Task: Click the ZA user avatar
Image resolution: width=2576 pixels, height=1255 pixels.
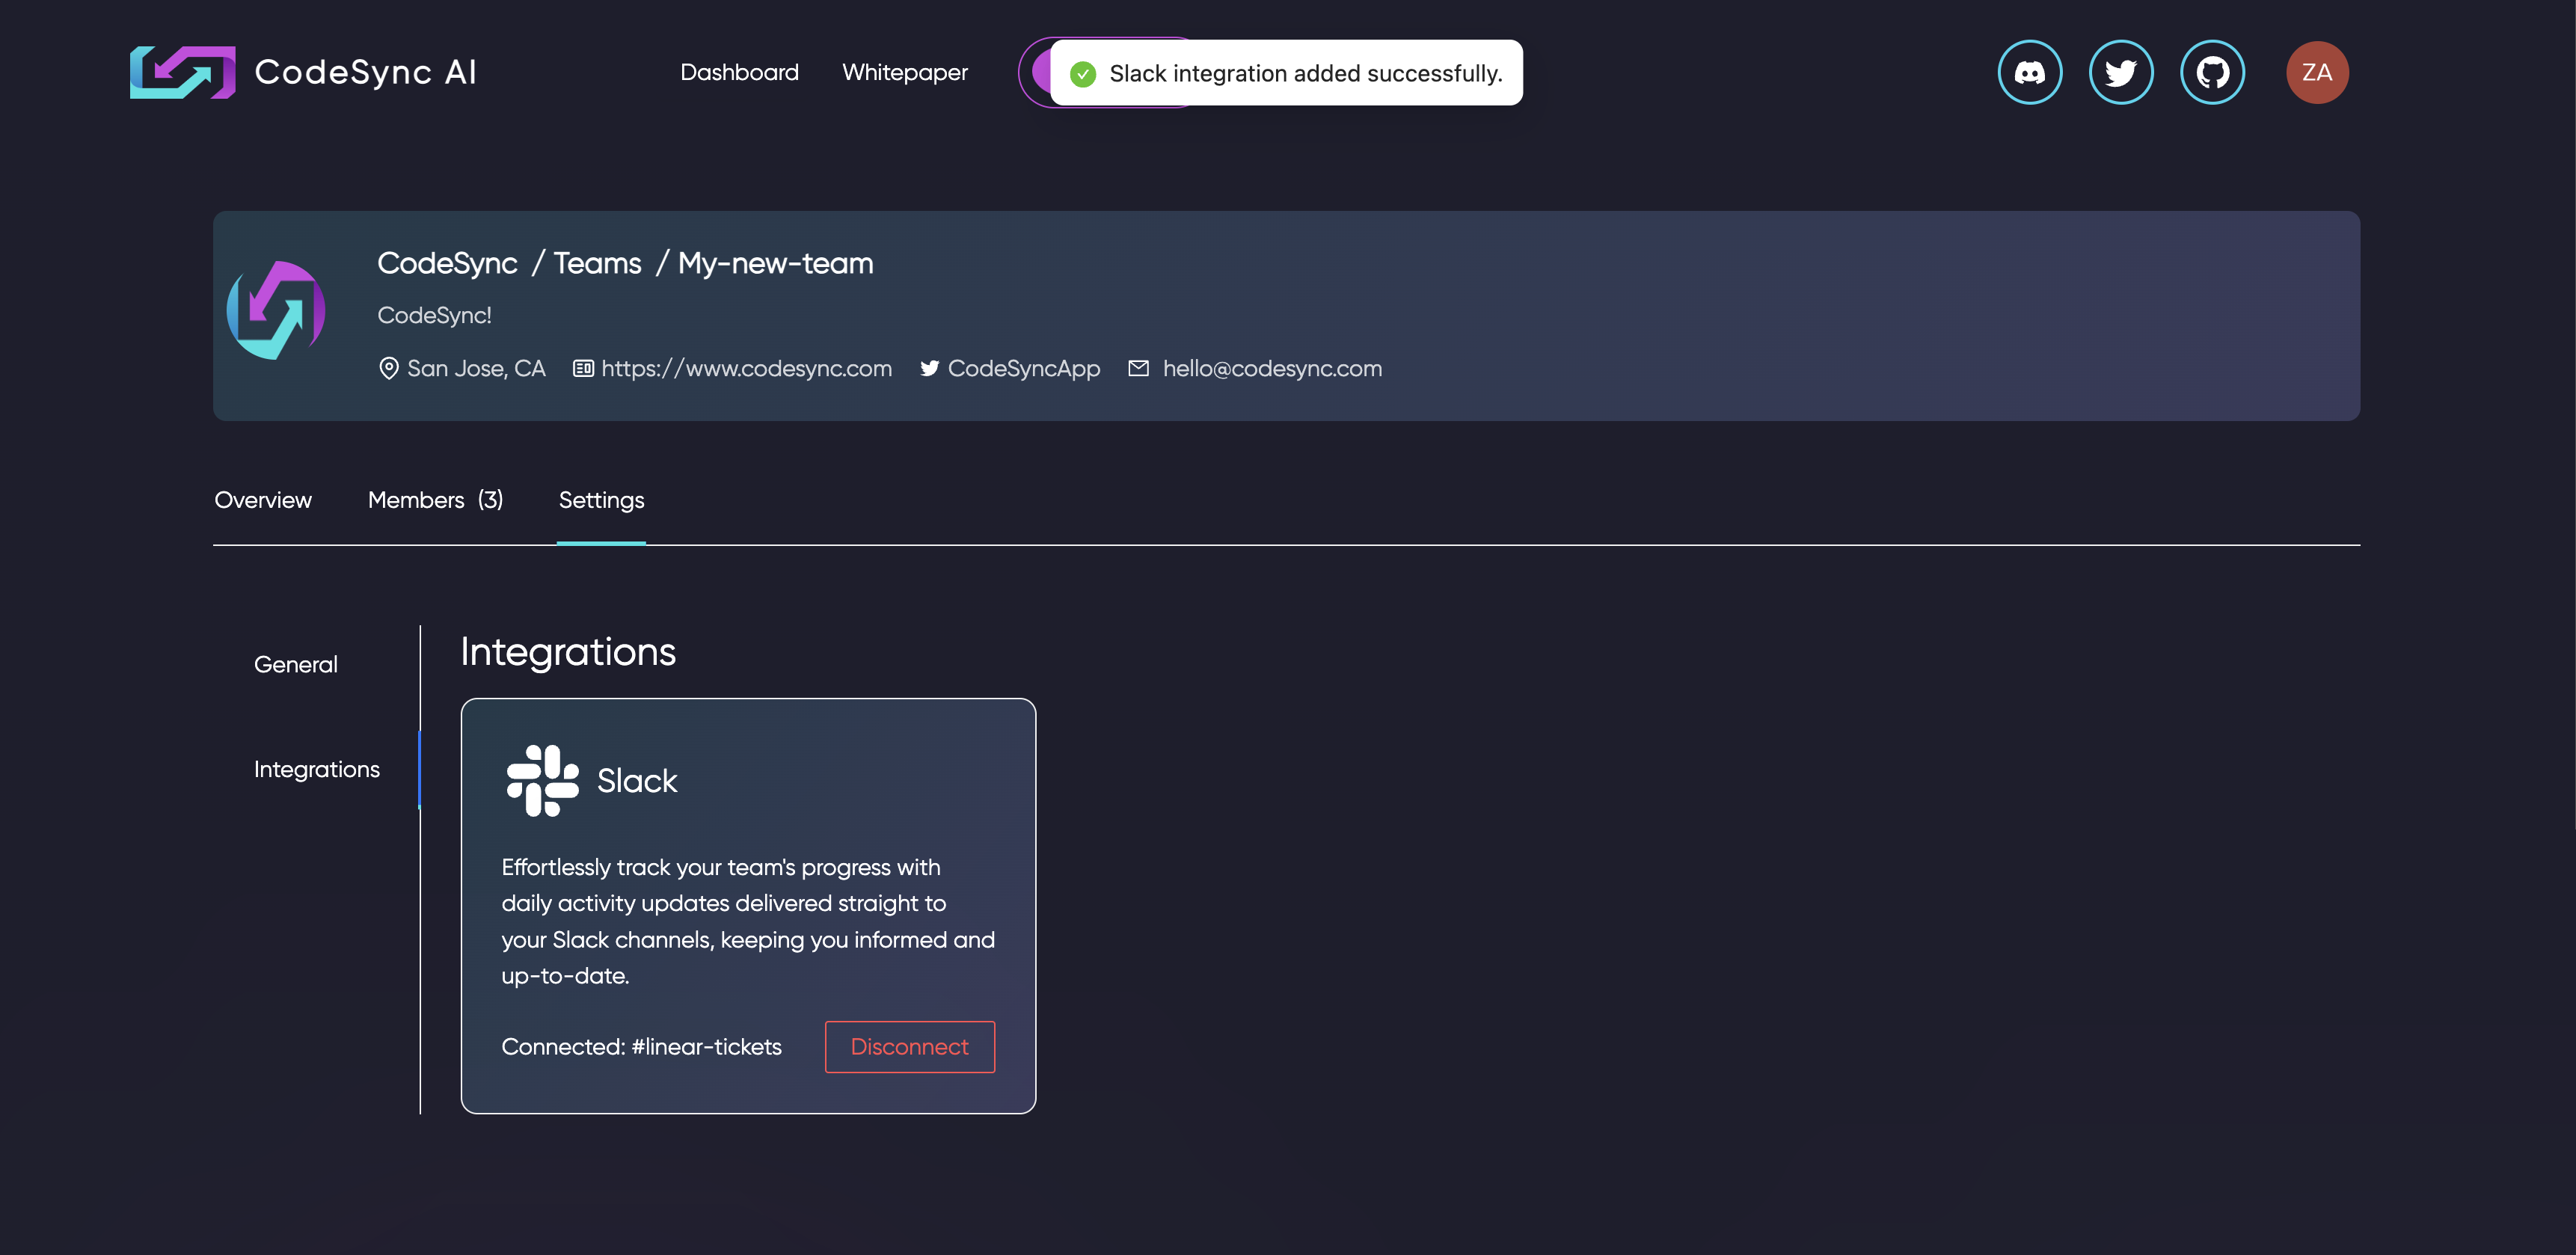Action: click(x=2316, y=72)
